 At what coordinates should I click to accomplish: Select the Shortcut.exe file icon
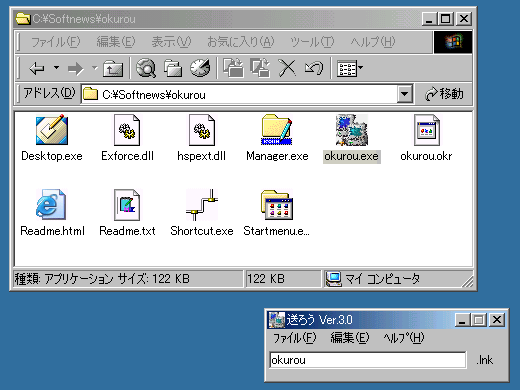pyautogui.click(x=202, y=205)
